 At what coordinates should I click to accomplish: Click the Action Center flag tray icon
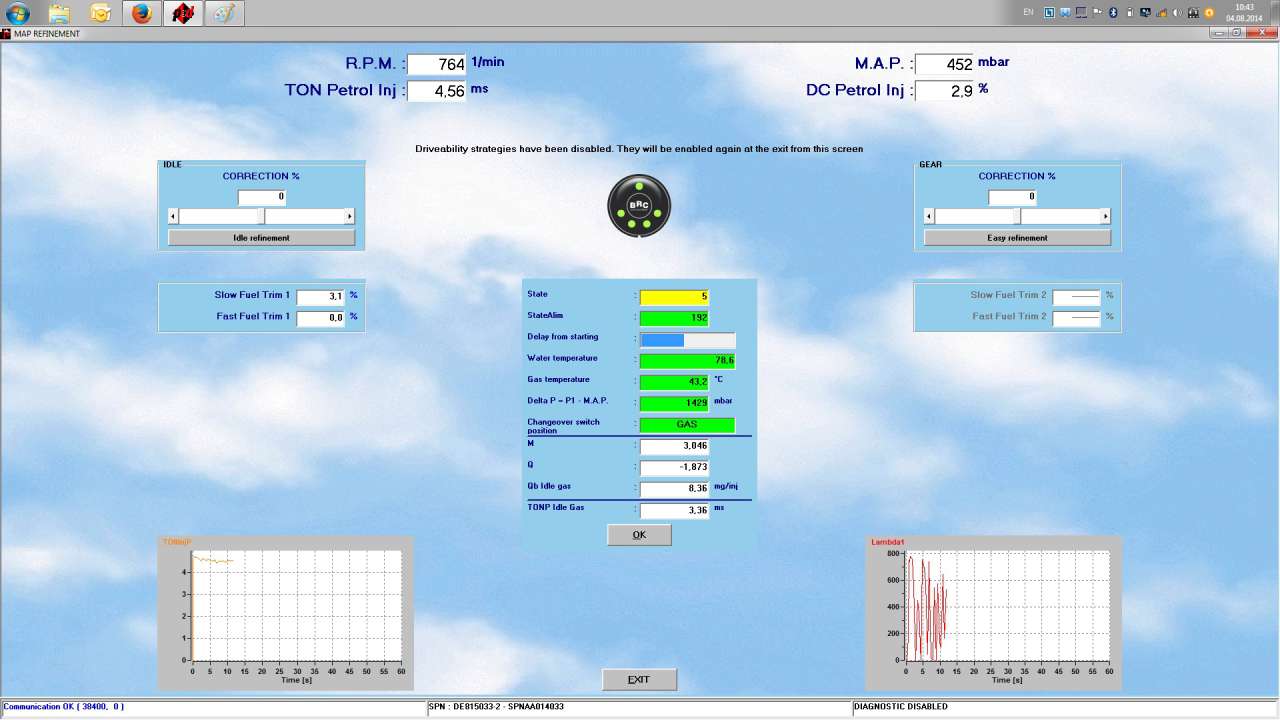tap(1097, 13)
